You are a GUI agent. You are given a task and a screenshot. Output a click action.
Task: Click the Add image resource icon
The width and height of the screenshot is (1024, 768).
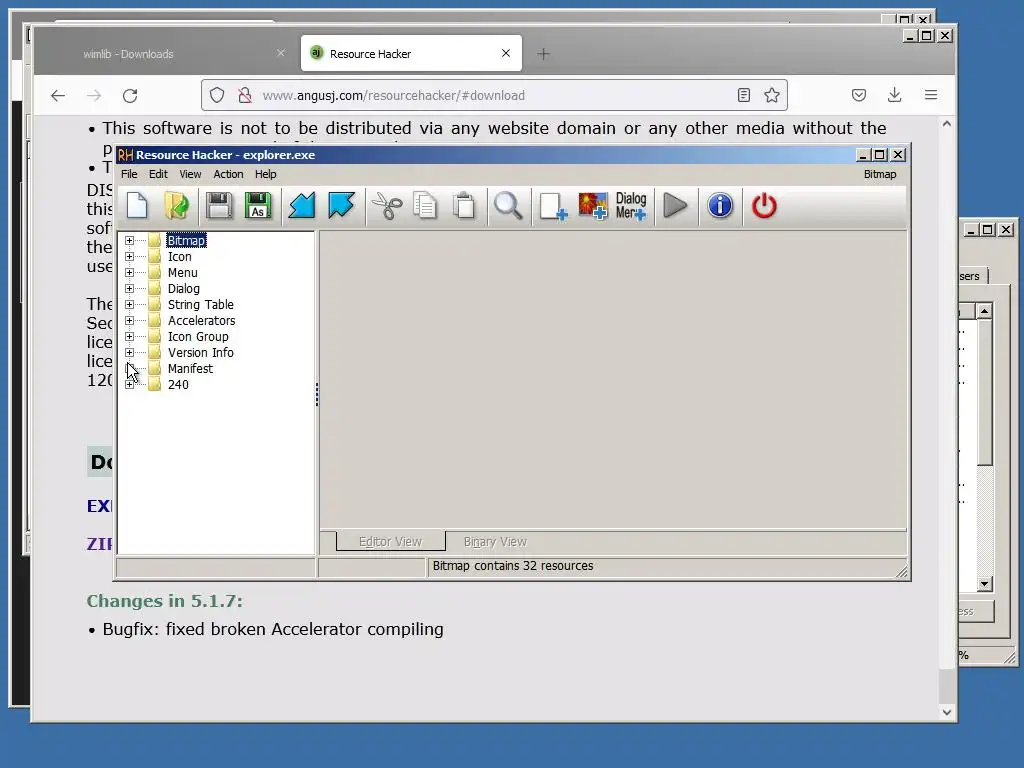click(593, 206)
